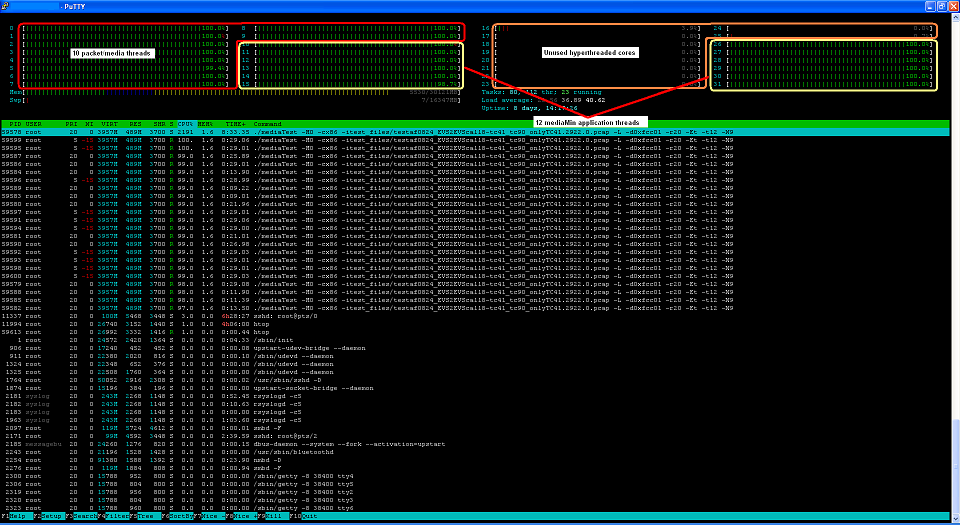This screenshot has width=960, height=525.
Task: Select the /sbin/init process row
Action: point(475,340)
